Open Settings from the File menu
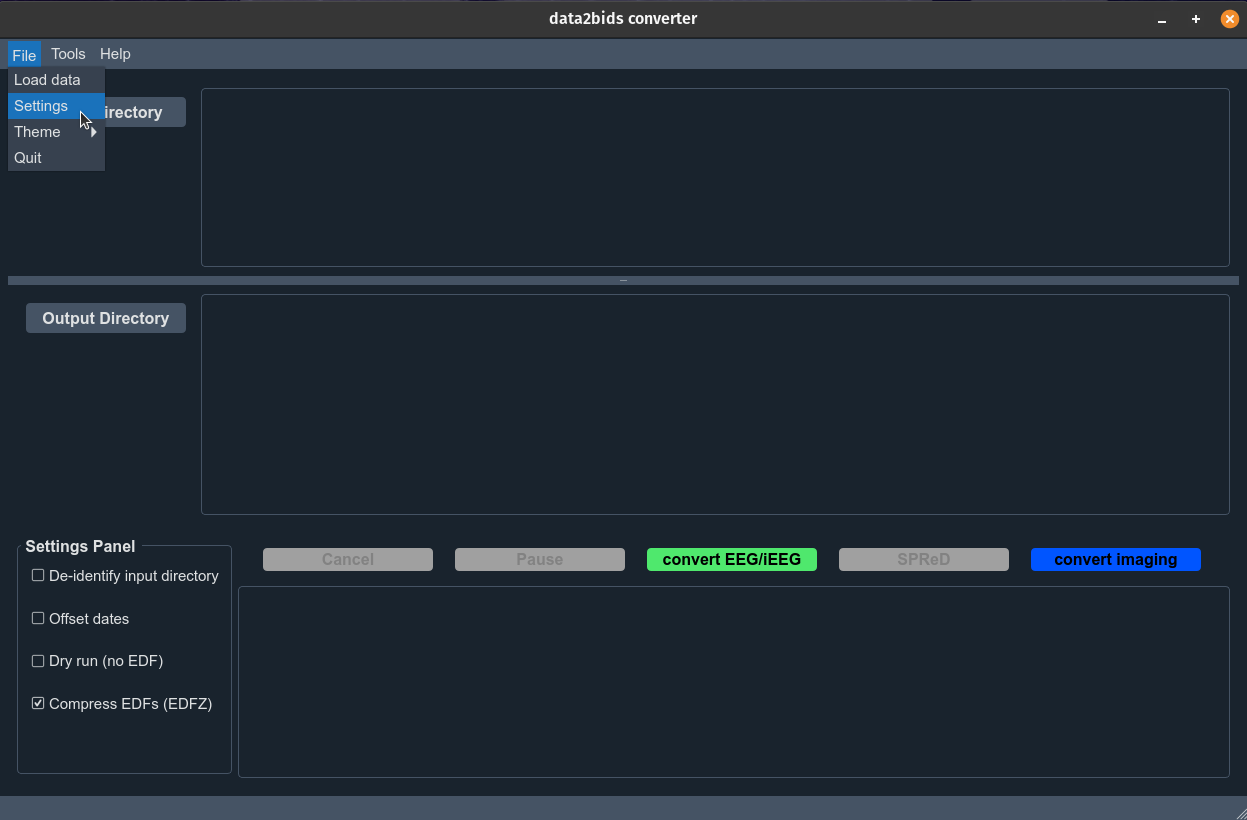The image size is (1247, 820). 41,106
